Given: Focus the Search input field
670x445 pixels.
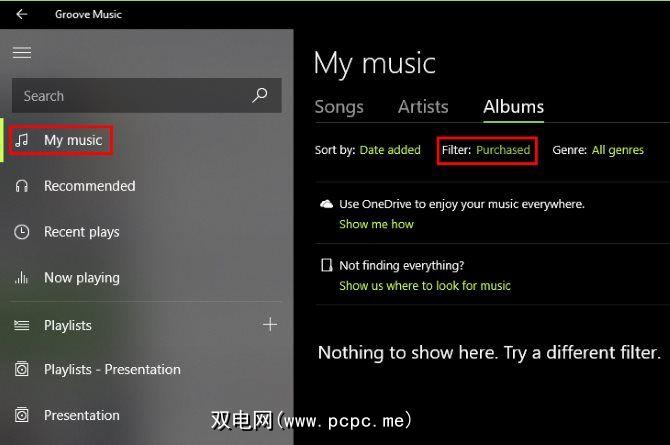Looking at the screenshot, I should 147,95.
